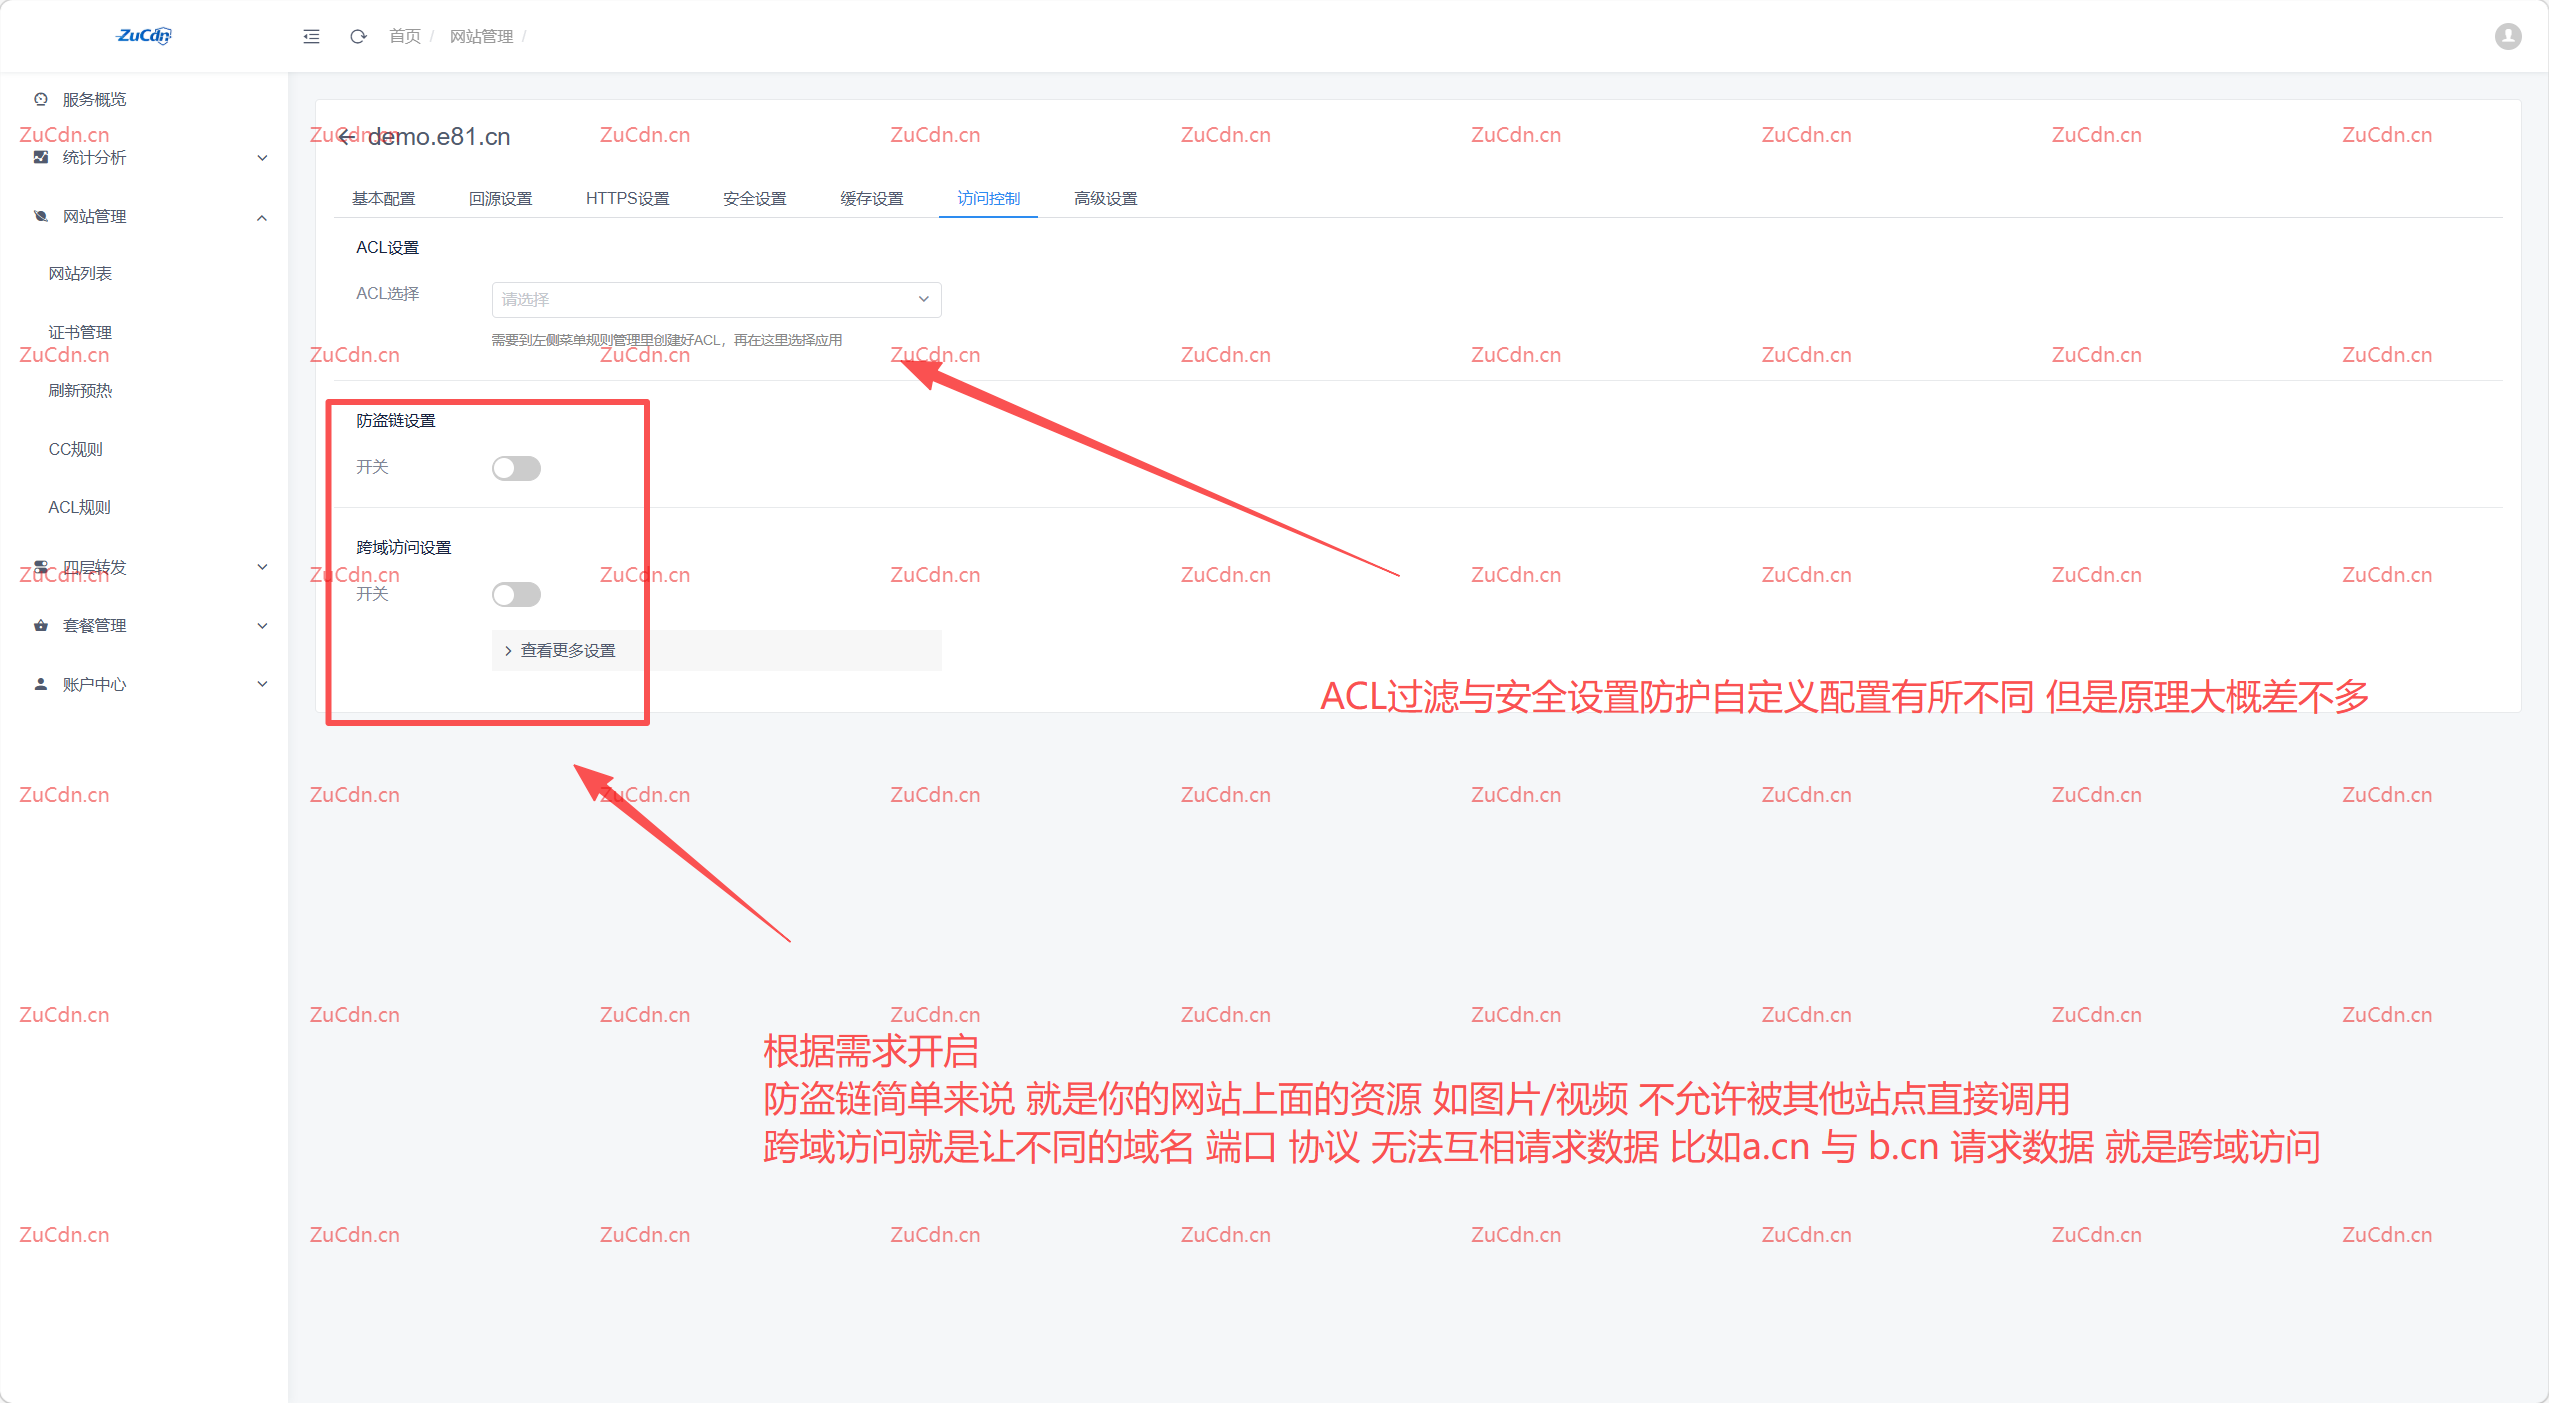Expand the 四层转发 sidebar section

click(262, 567)
